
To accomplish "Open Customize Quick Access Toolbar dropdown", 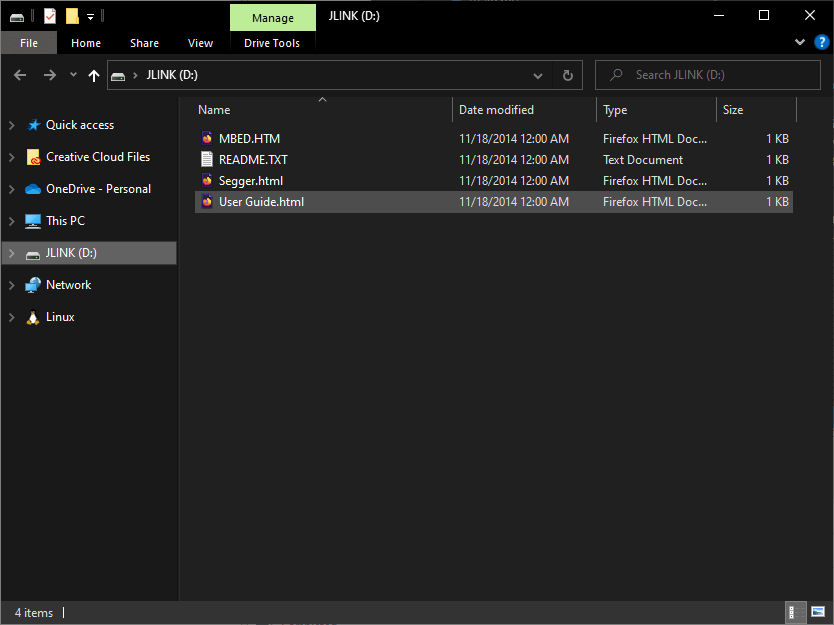I will tap(90, 17).
